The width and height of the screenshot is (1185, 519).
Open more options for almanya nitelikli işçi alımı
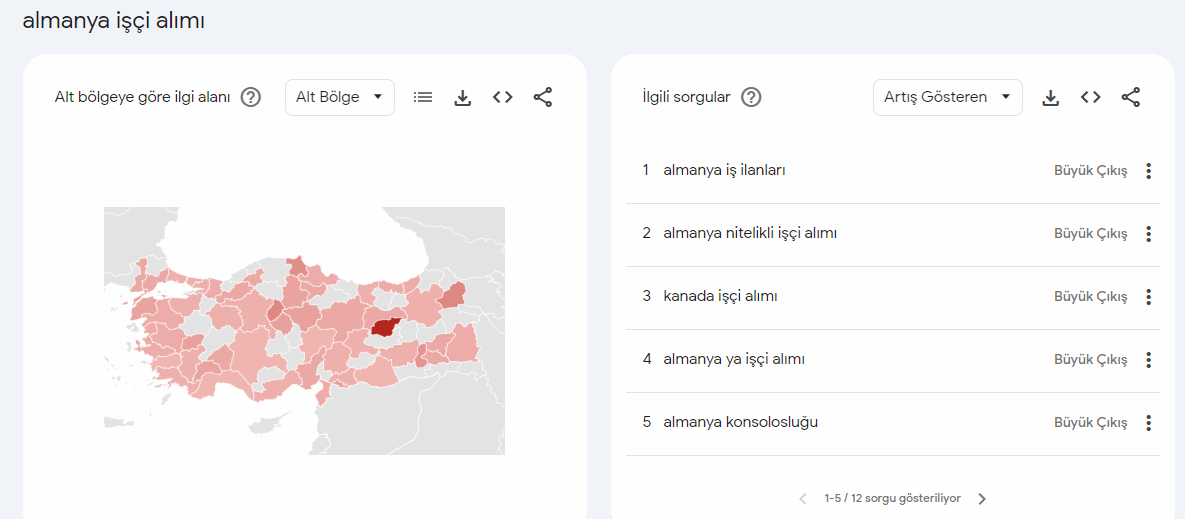click(x=1148, y=234)
